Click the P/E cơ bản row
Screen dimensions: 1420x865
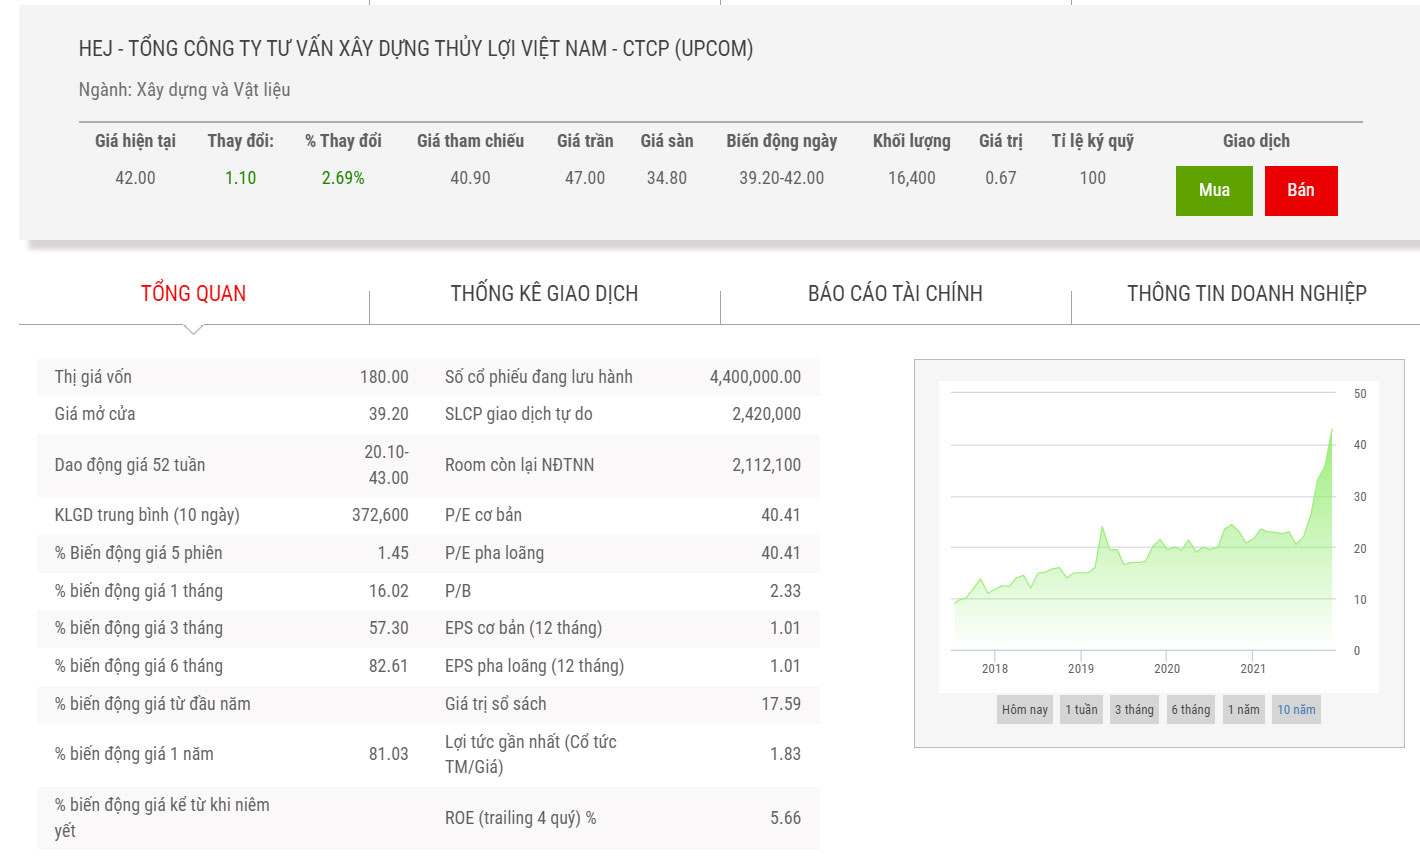tap(622, 515)
